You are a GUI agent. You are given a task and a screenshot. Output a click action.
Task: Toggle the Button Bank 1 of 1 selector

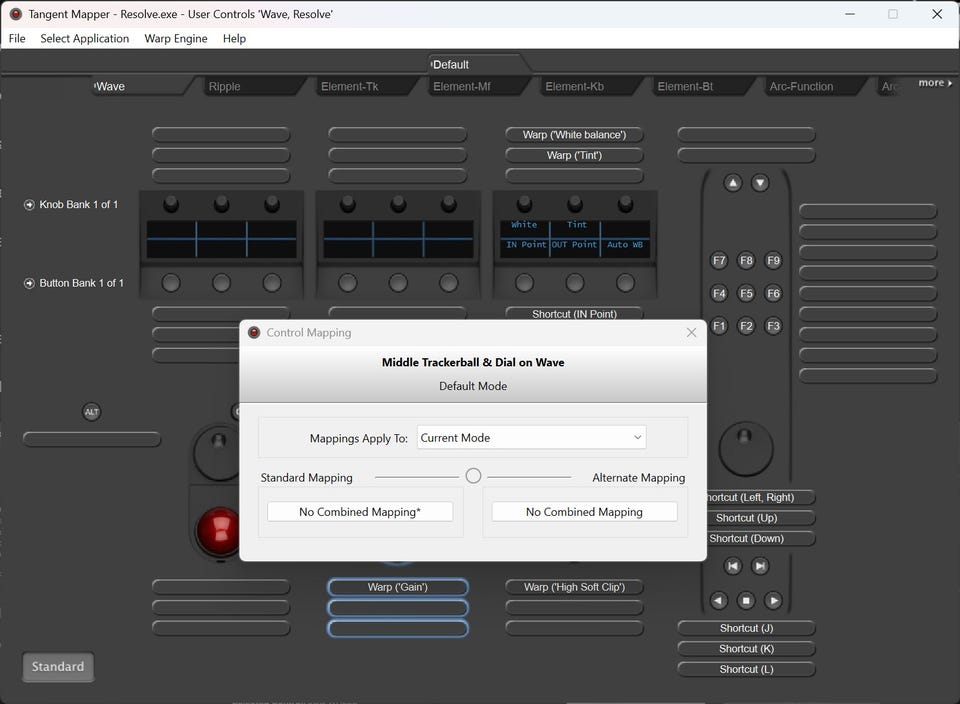[30, 283]
